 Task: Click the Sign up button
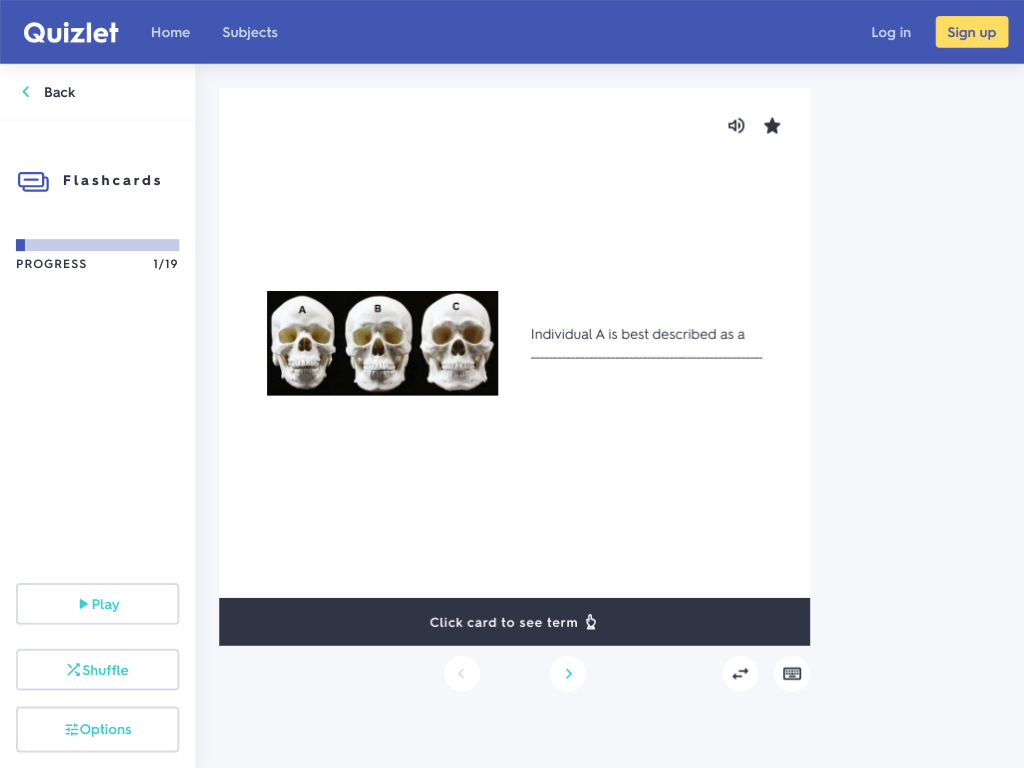pos(971,32)
